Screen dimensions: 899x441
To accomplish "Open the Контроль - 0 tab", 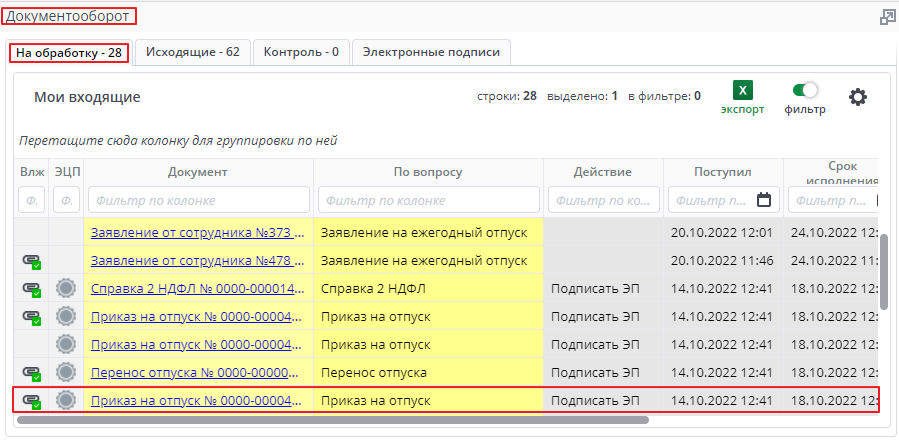I will (301, 52).
